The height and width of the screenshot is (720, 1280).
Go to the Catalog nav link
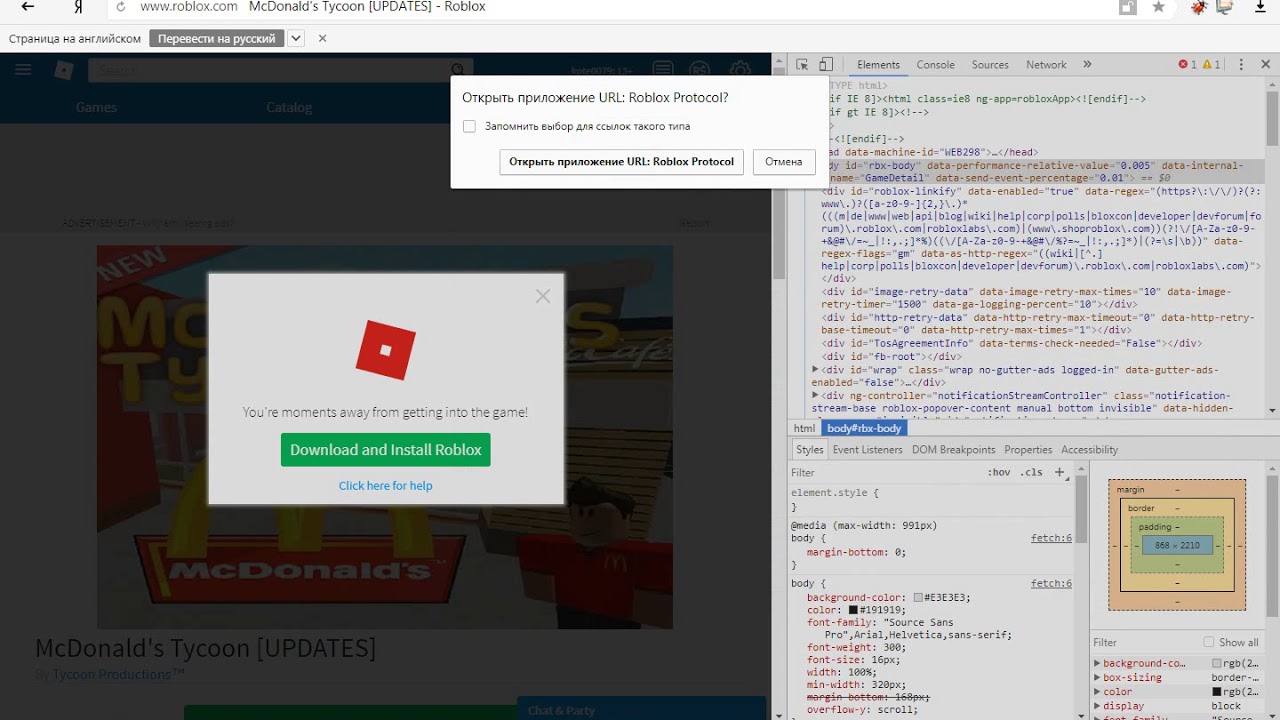pyautogui.click(x=289, y=107)
